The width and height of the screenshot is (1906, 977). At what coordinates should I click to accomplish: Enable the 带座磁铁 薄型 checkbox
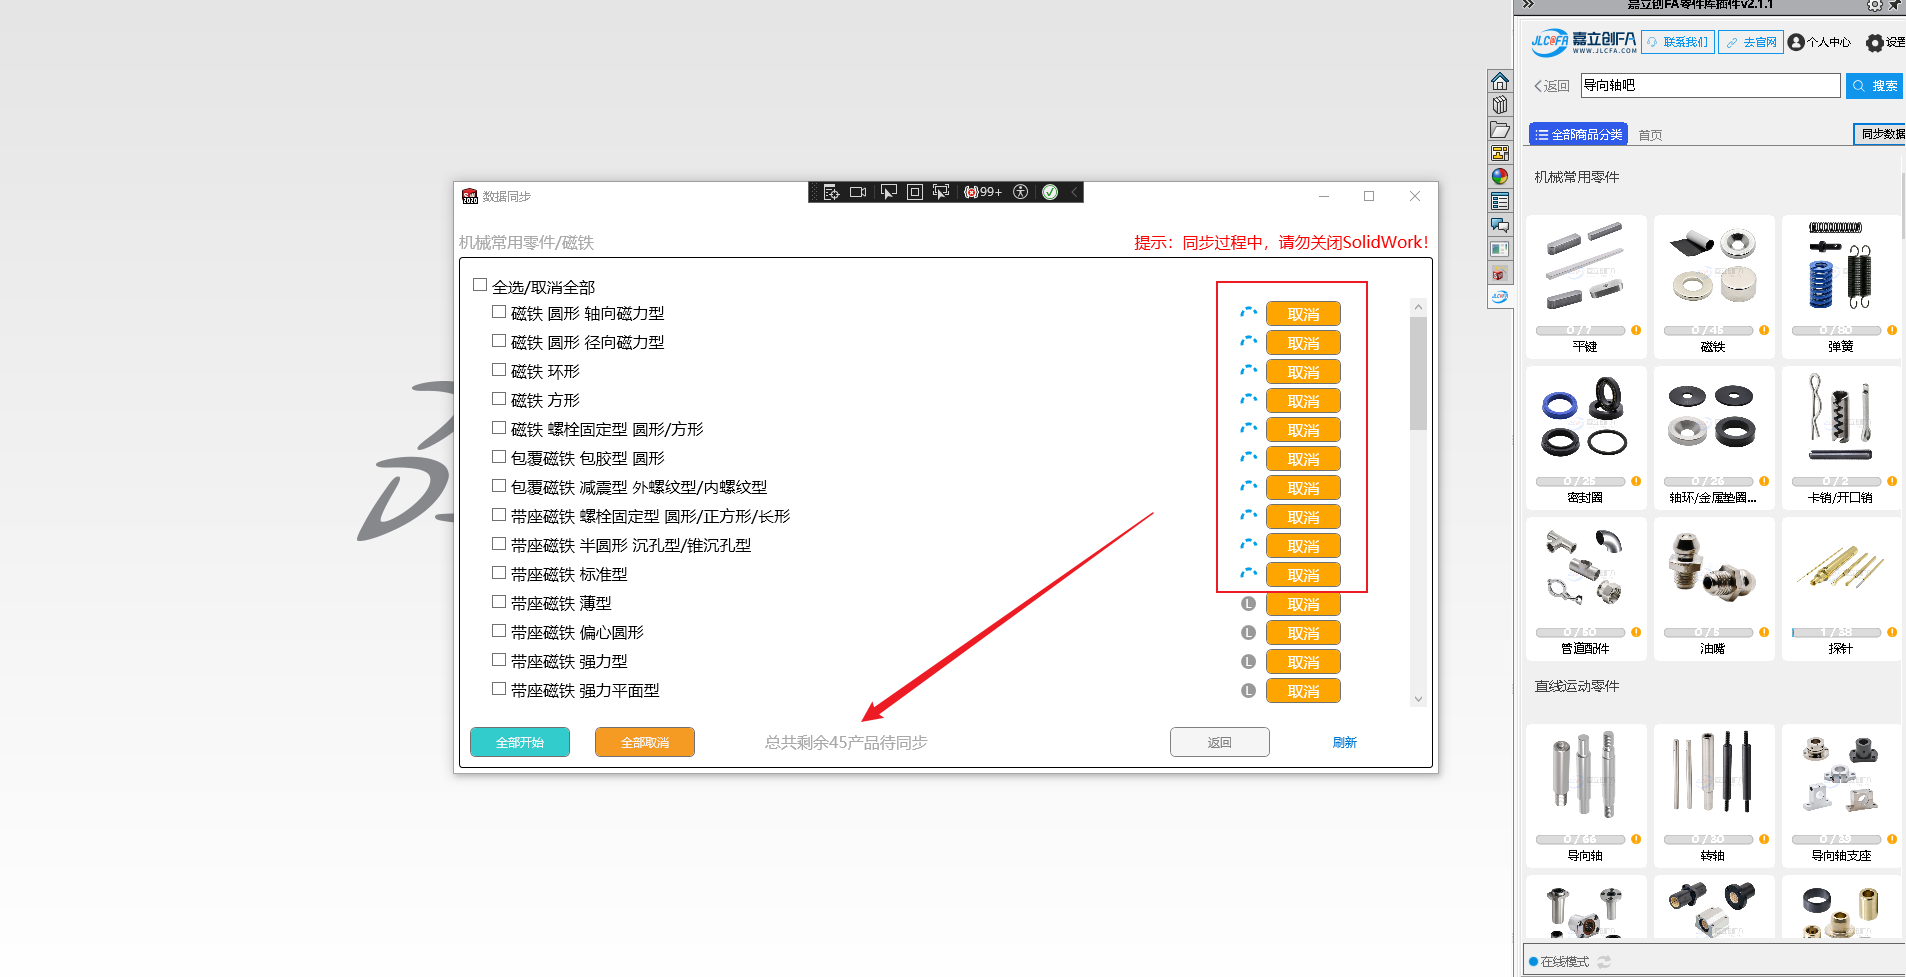(x=499, y=602)
